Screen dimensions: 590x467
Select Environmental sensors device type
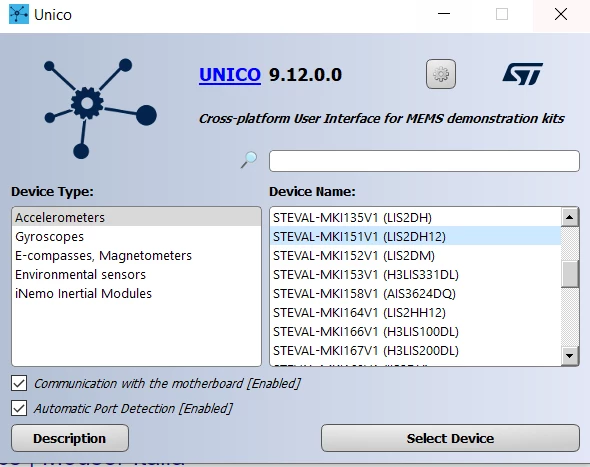pos(136,274)
